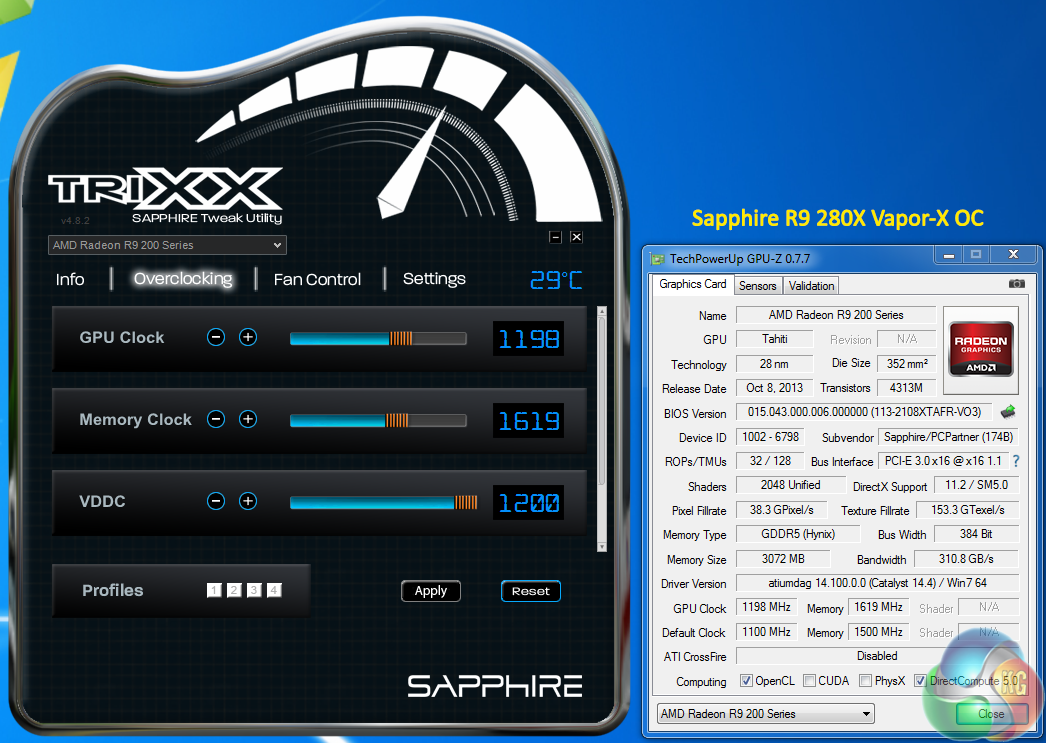This screenshot has height=743, width=1046.
Task: Save BIOS using the chip icon
Action: coord(1008,412)
